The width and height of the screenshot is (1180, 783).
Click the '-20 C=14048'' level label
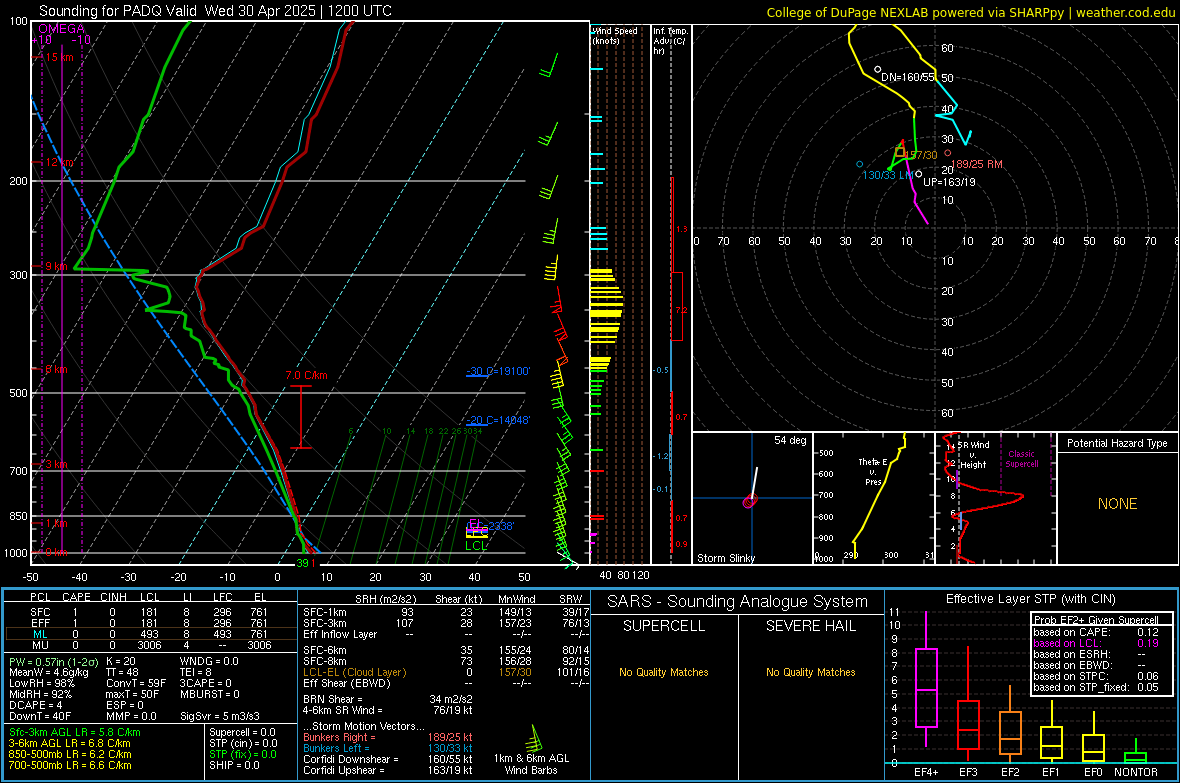pyautogui.click(x=498, y=420)
